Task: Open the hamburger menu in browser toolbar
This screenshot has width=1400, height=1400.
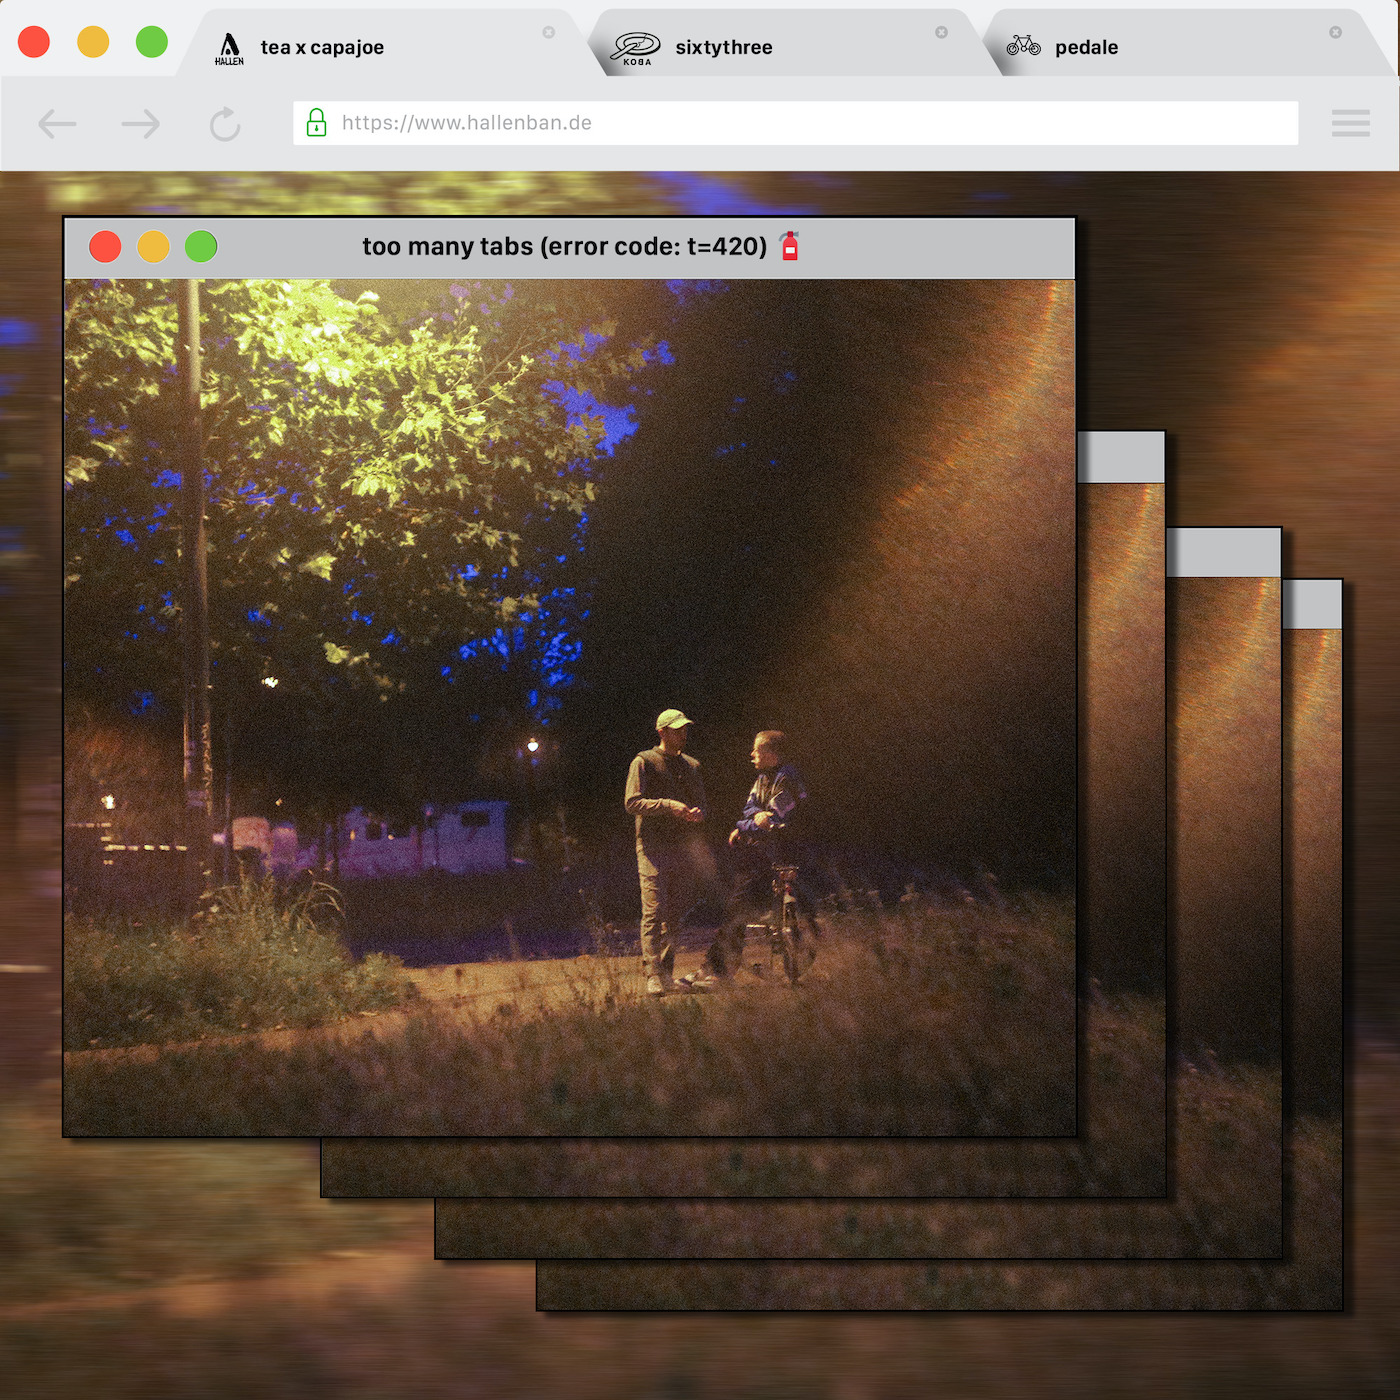Action: 1350,123
